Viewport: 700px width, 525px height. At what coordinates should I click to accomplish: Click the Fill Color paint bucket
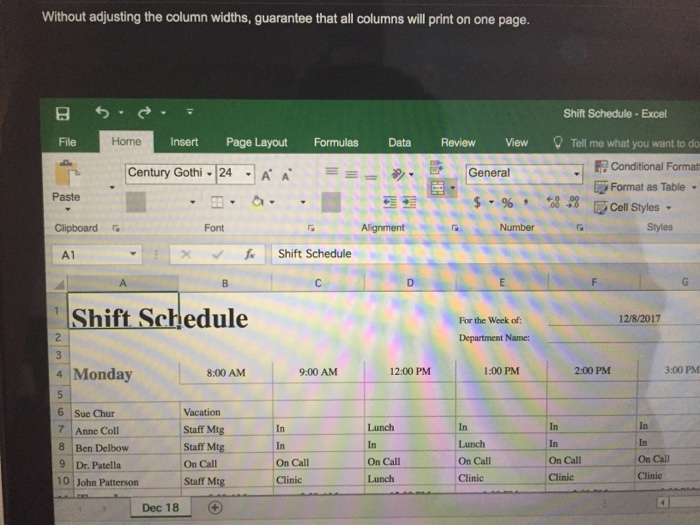pyautogui.click(x=257, y=202)
